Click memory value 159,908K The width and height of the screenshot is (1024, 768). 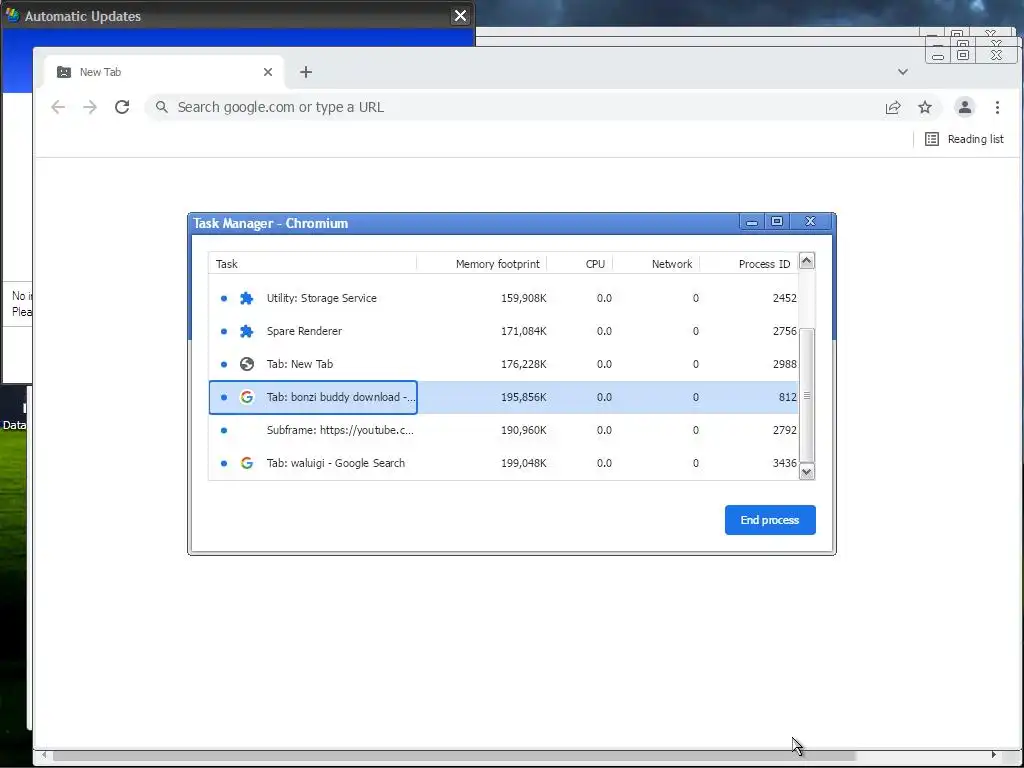pos(523,298)
